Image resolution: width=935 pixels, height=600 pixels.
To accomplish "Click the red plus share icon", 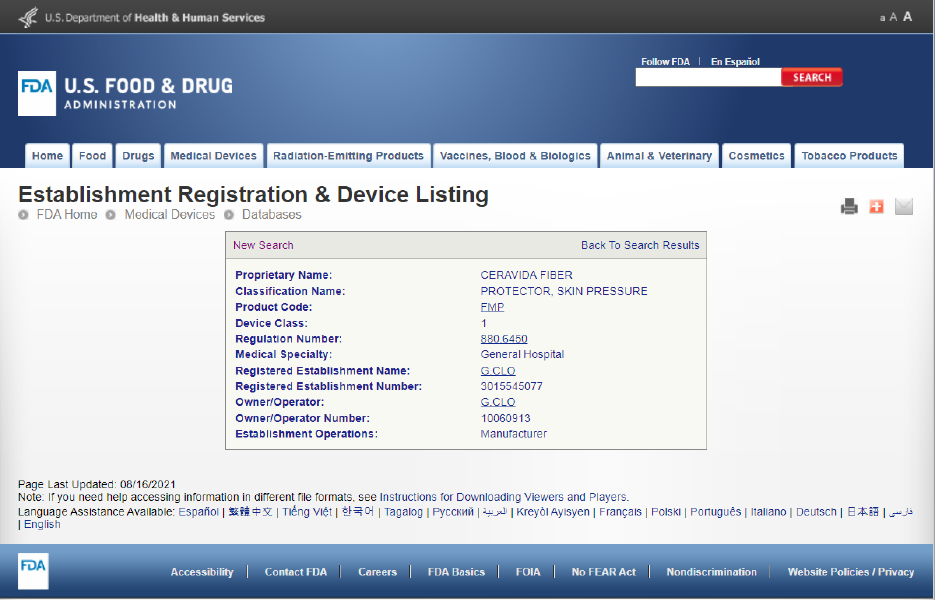I will click(876, 207).
